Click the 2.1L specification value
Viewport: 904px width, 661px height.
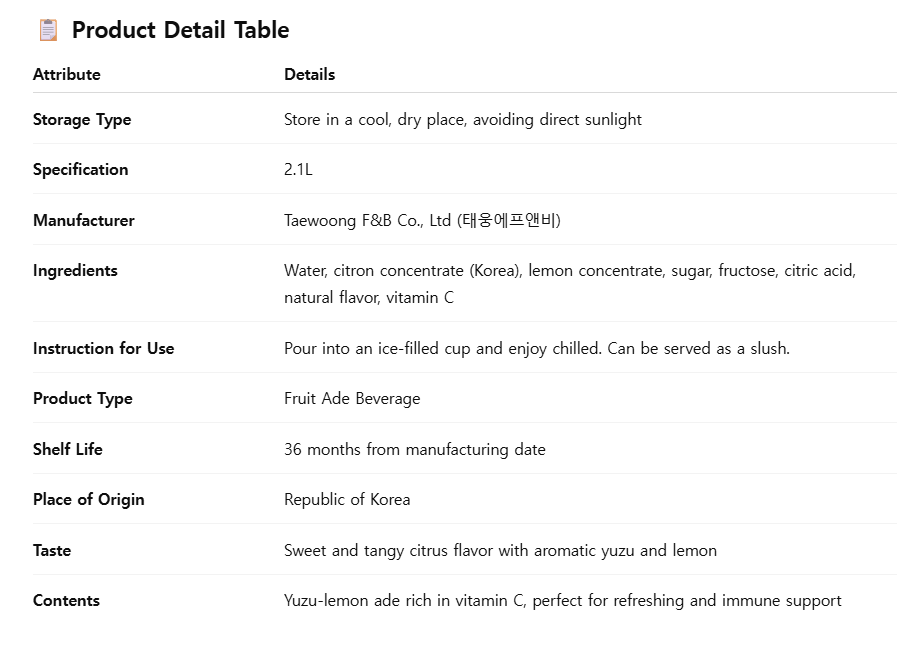tap(298, 169)
